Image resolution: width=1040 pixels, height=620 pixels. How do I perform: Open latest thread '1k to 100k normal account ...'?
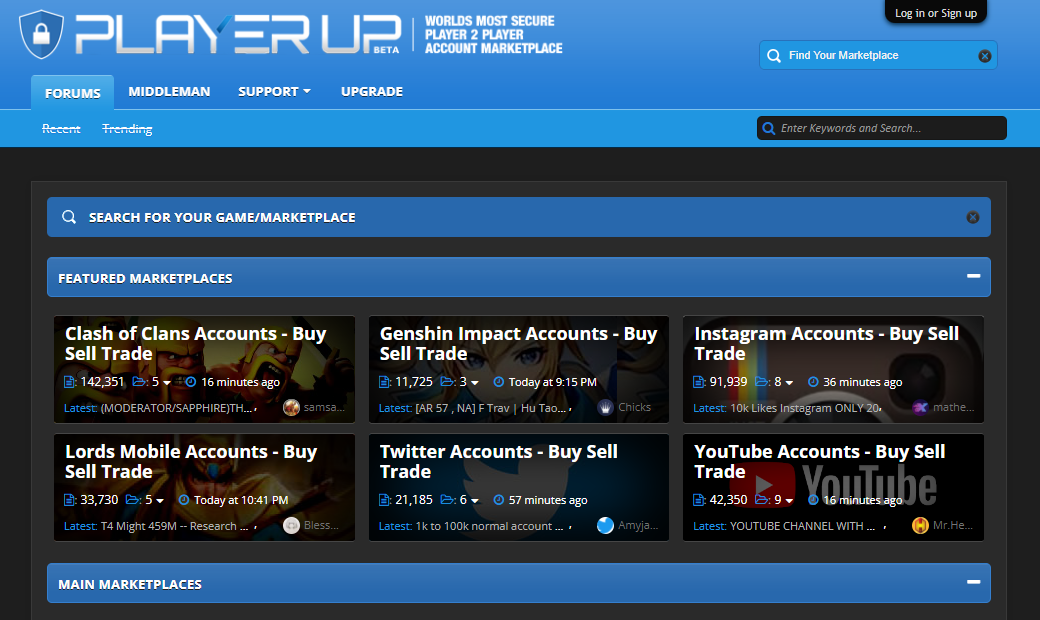tap(489, 526)
